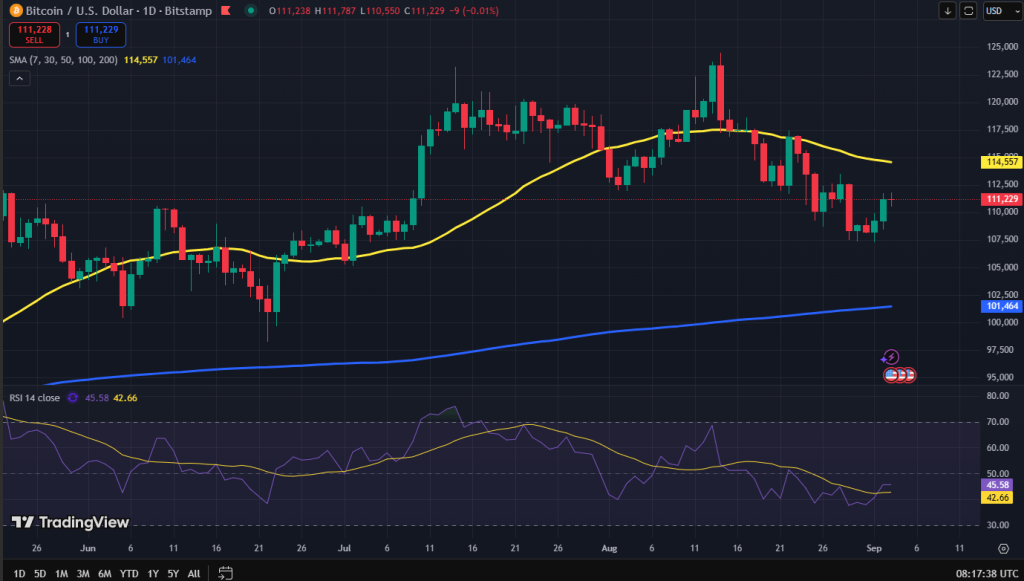Open the go-to-date calendar icon
Screen dimensions: 1024x581
click(226, 573)
